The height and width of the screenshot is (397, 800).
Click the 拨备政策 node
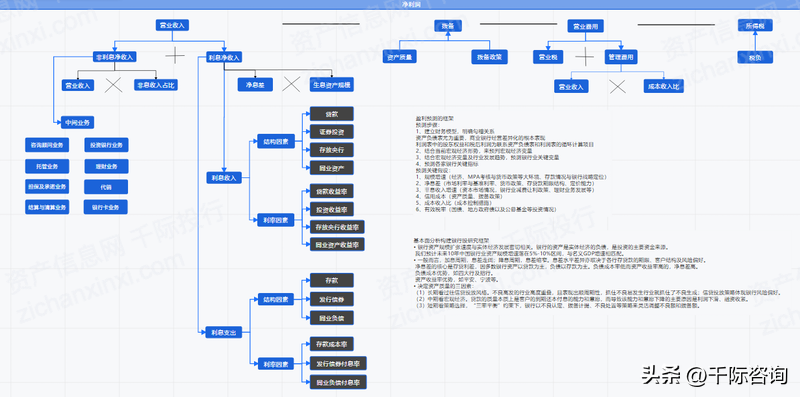coord(490,57)
